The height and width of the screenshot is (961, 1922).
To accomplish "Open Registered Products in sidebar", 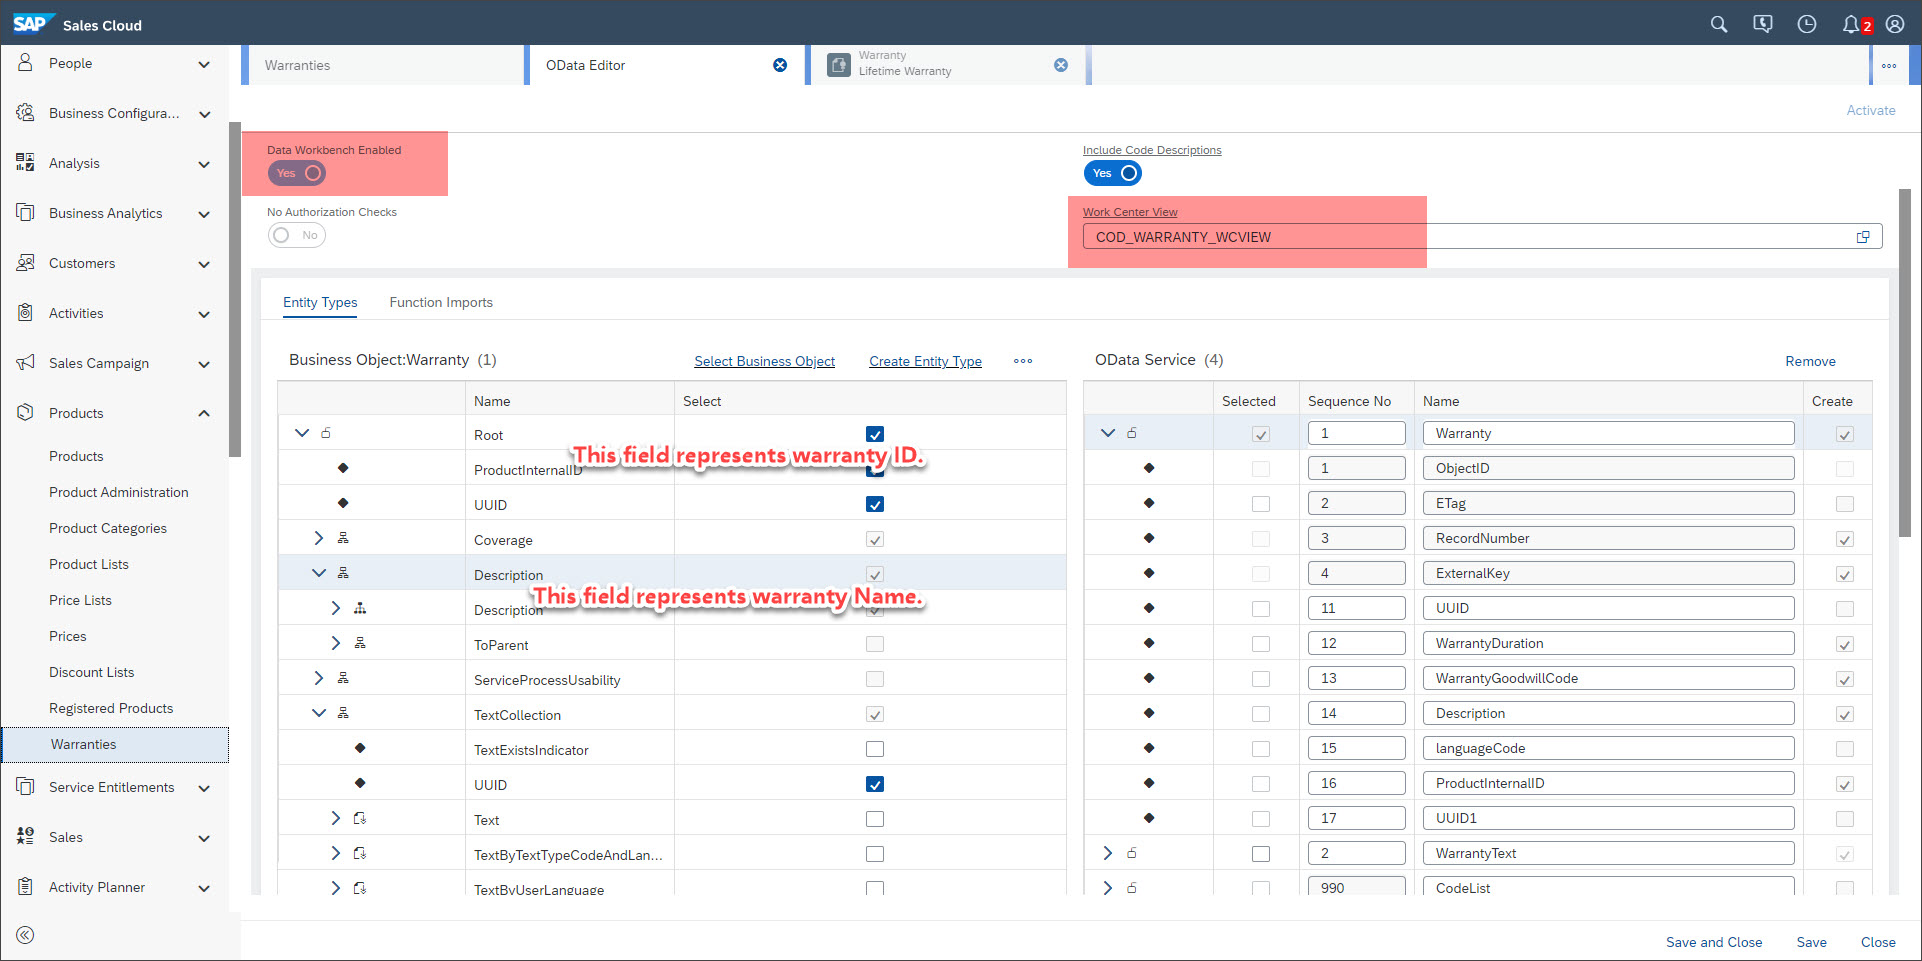I will coord(111,708).
